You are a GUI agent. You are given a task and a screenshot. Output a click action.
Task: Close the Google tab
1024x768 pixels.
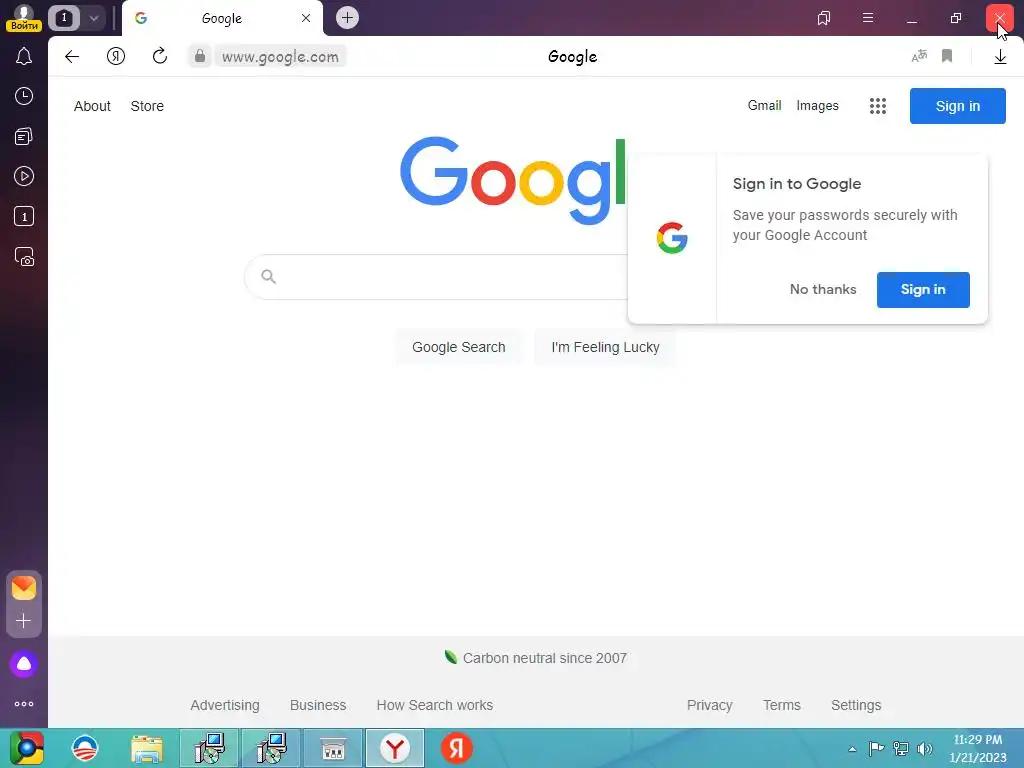[306, 18]
